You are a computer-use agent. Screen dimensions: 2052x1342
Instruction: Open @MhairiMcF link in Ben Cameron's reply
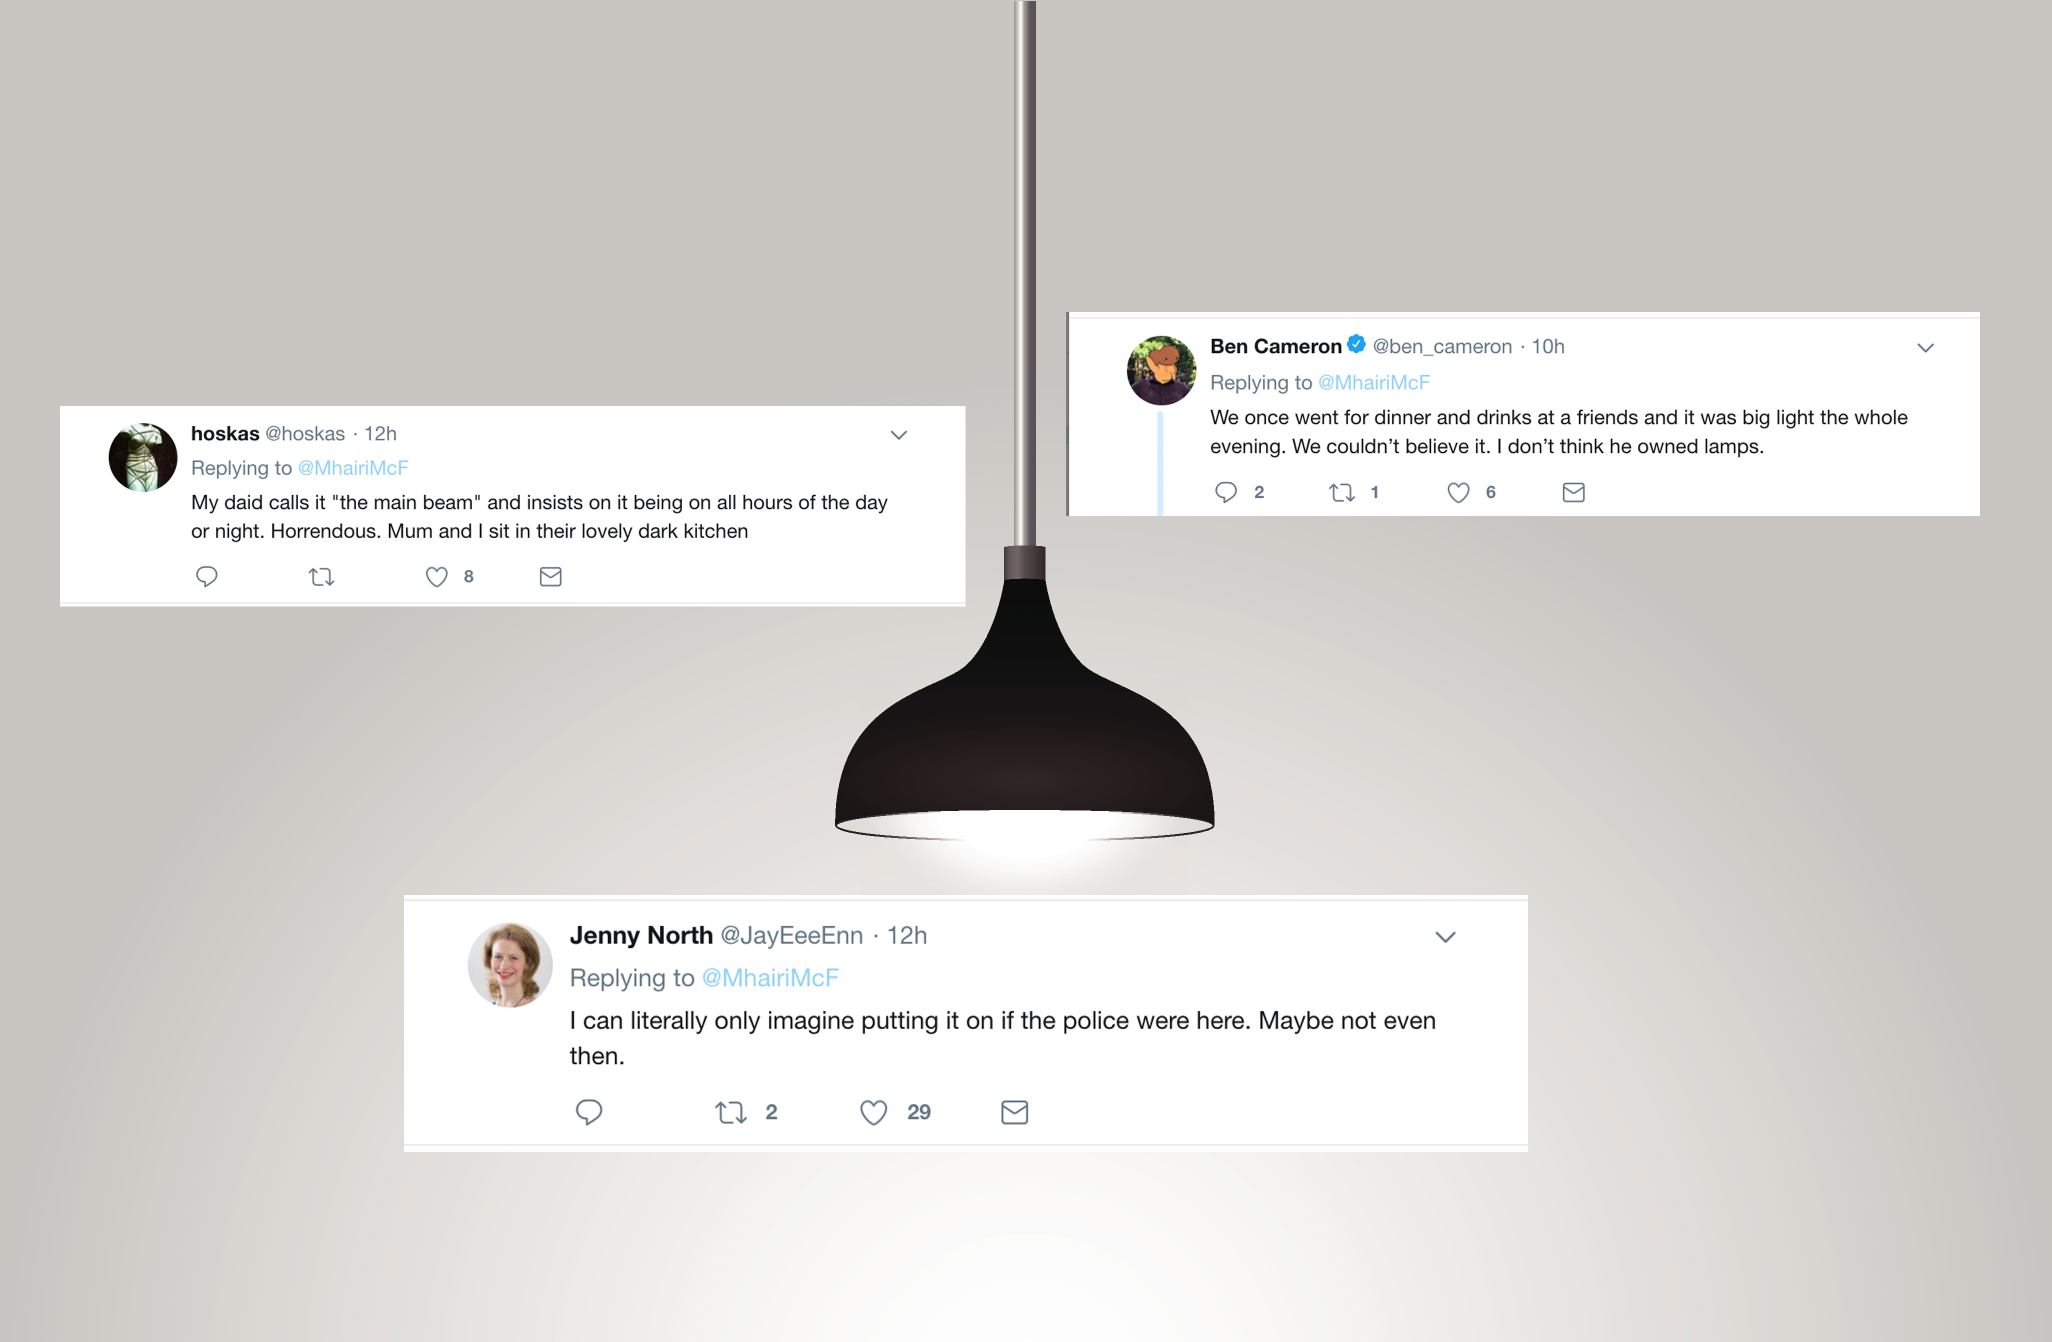1374,382
